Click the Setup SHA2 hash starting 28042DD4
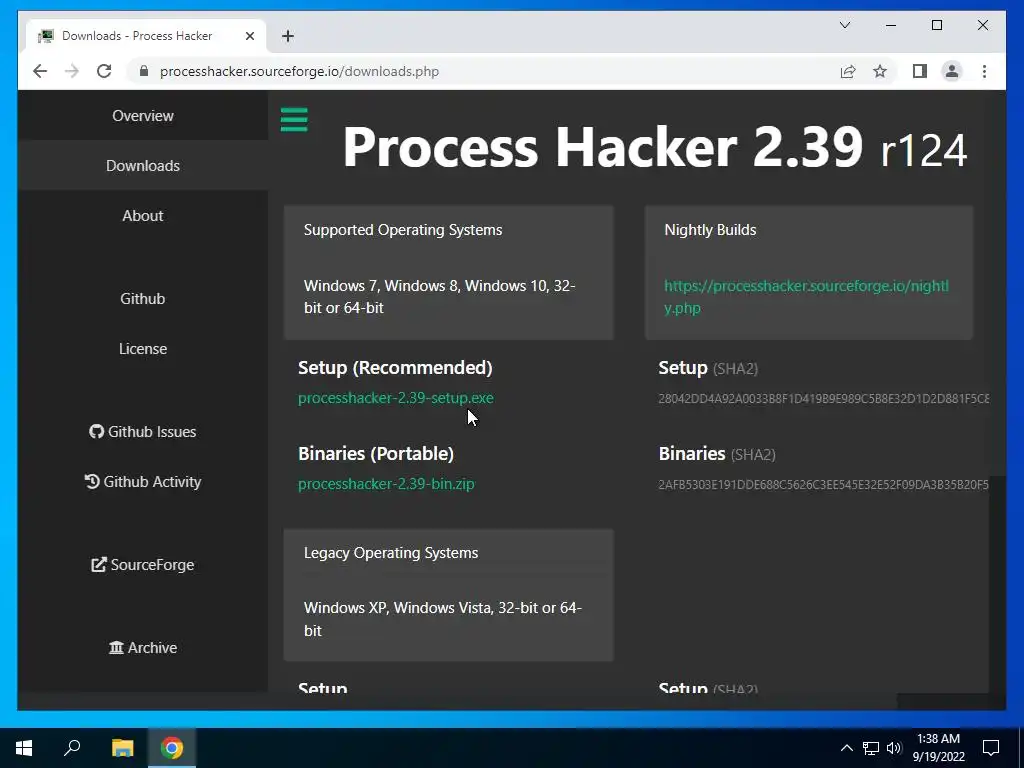Image resolution: width=1024 pixels, height=768 pixels. (x=823, y=398)
